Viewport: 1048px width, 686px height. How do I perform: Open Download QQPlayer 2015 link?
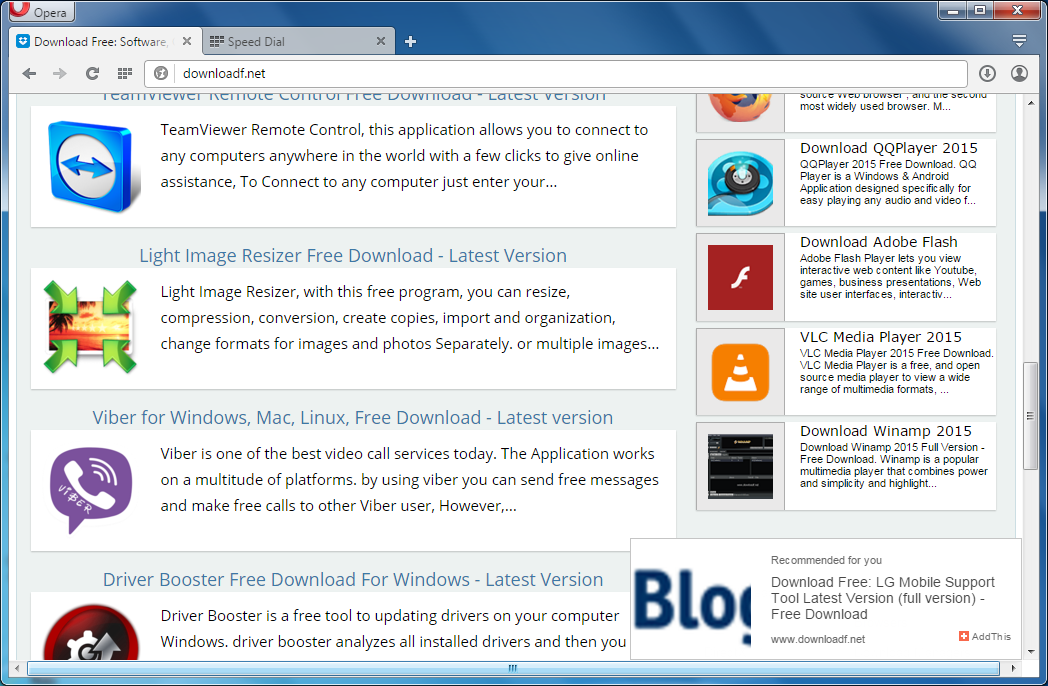[x=889, y=148]
